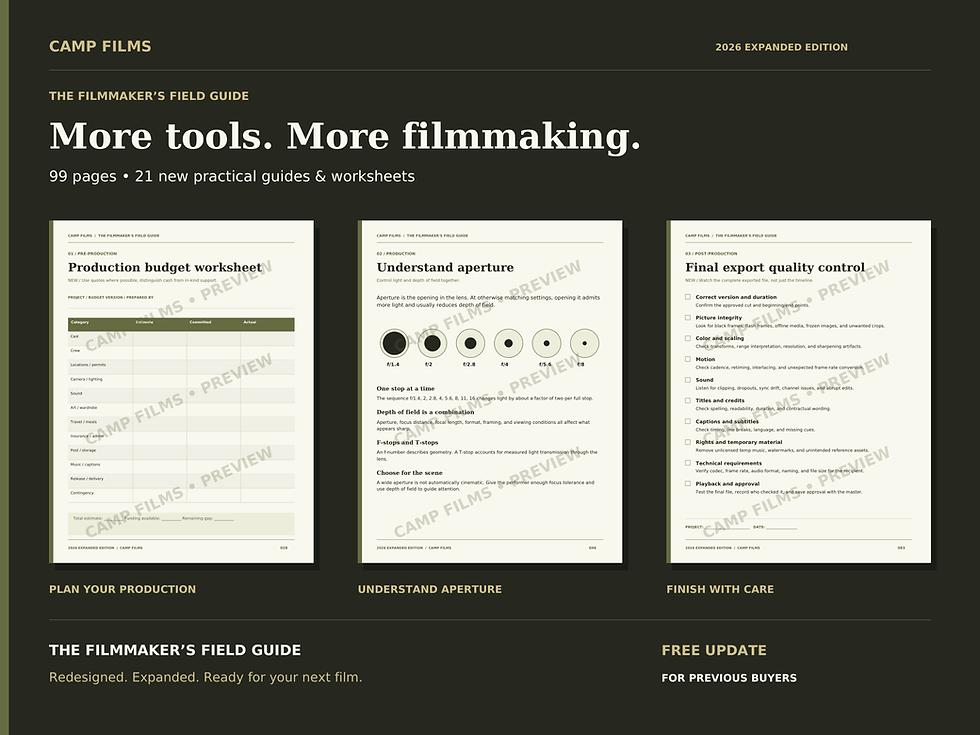Click the 'Actual' column header

pyautogui.click(x=249, y=322)
